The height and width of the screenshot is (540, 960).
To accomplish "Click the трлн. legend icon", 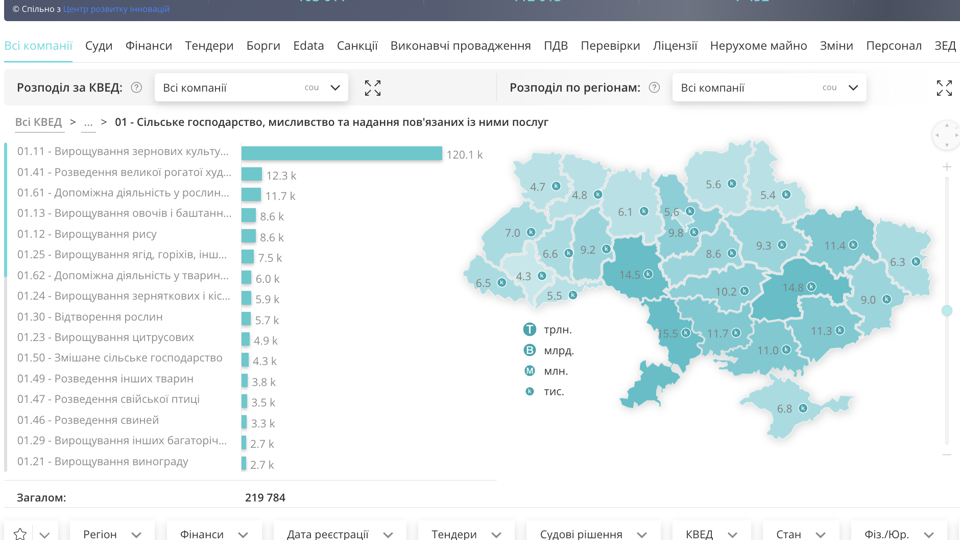I will click(530, 329).
